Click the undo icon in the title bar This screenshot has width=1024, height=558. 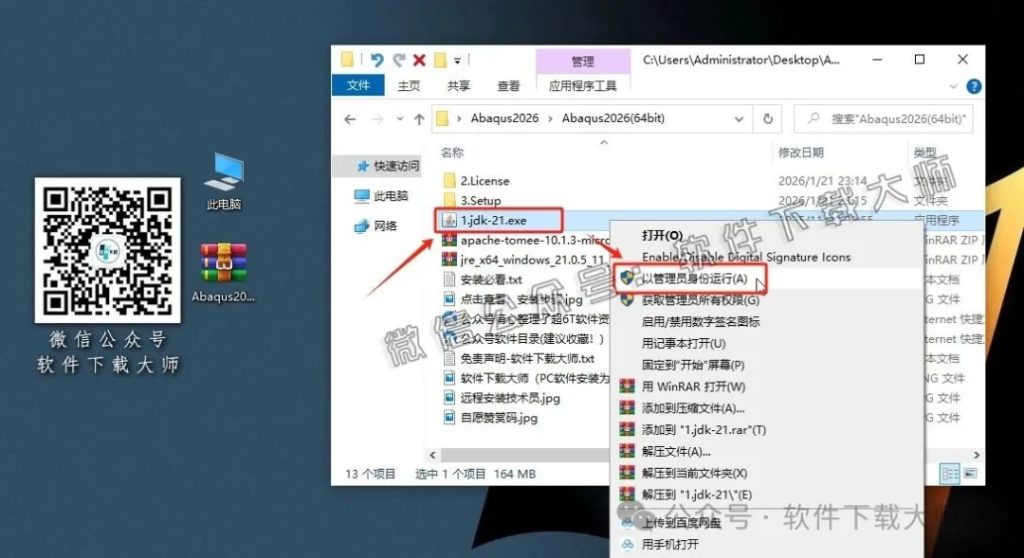pyautogui.click(x=377, y=60)
